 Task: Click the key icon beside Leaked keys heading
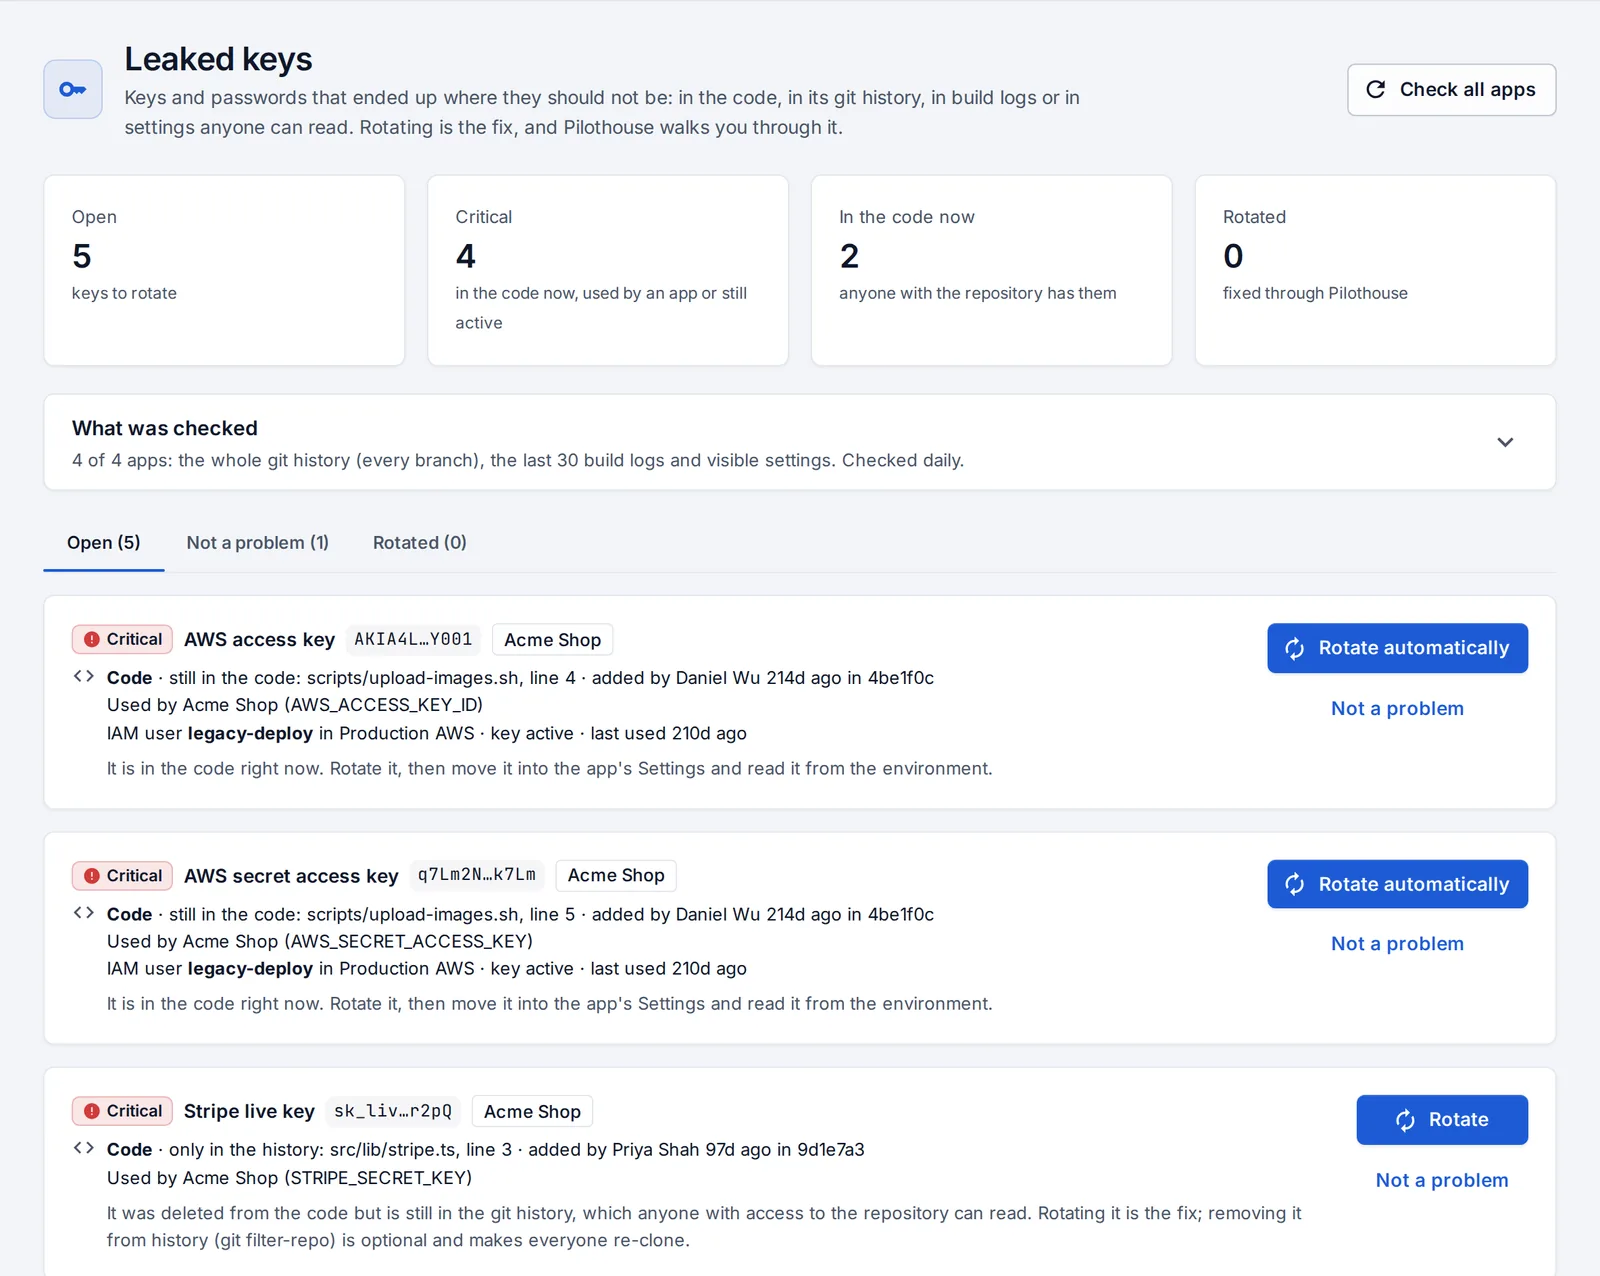(x=73, y=89)
